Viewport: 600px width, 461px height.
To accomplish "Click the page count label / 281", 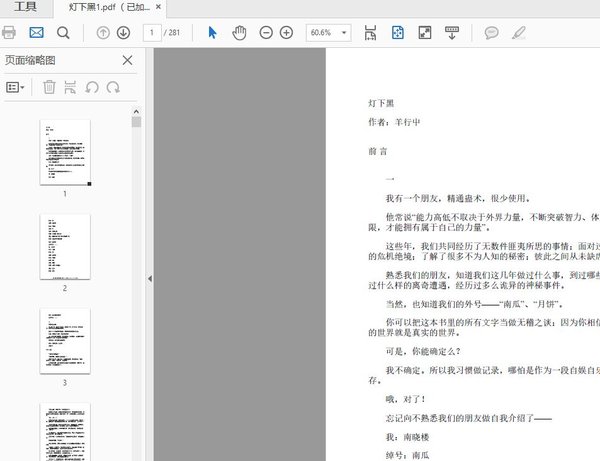I will (x=172, y=33).
